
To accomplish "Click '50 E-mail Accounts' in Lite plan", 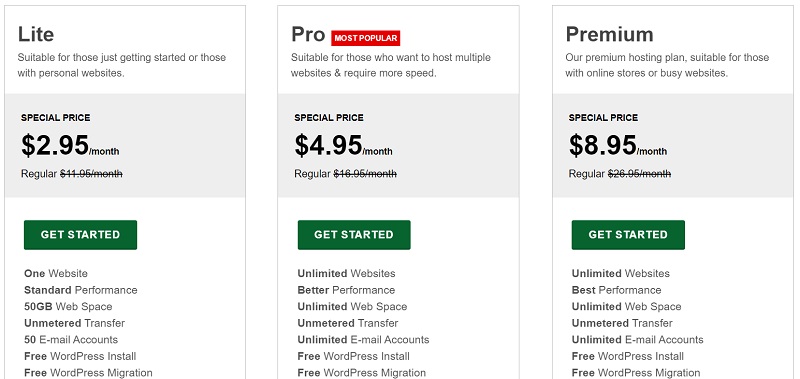I will pyautogui.click(x=71, y=340).
